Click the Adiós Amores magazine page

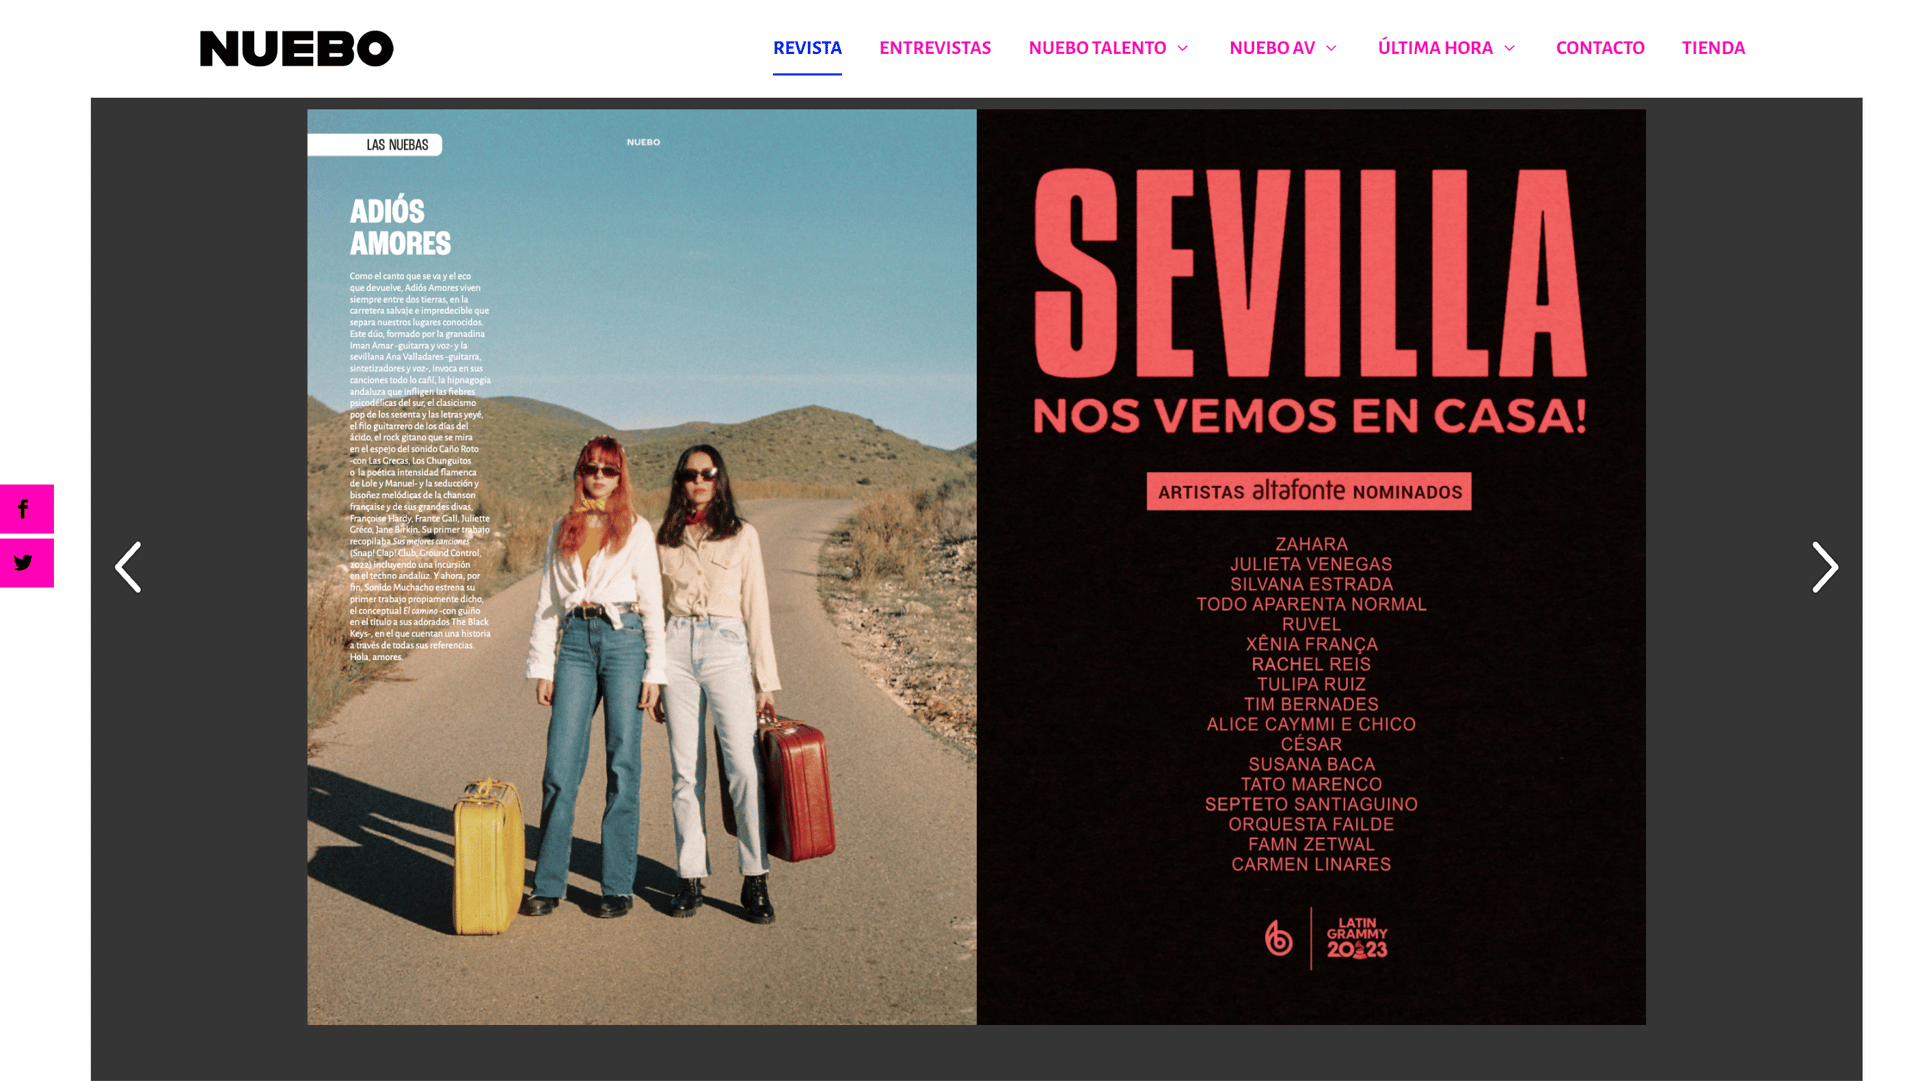click(642, 567)
